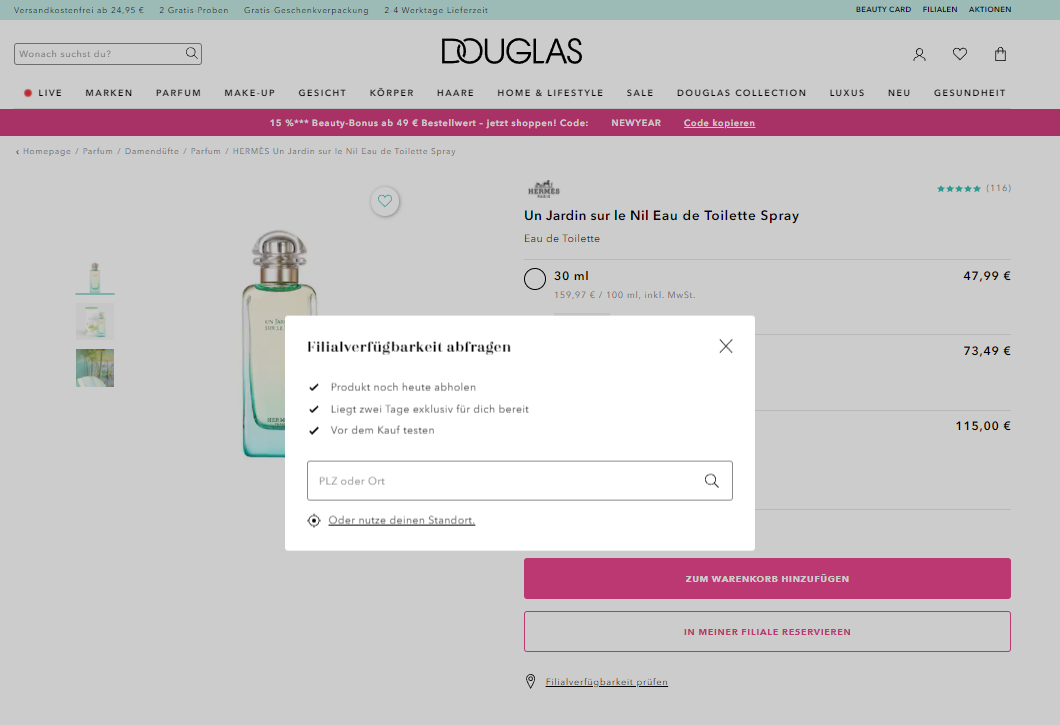Click the Code kopieren link
Viewport: 1060px width, 725px height.
[x=719, y=123]
